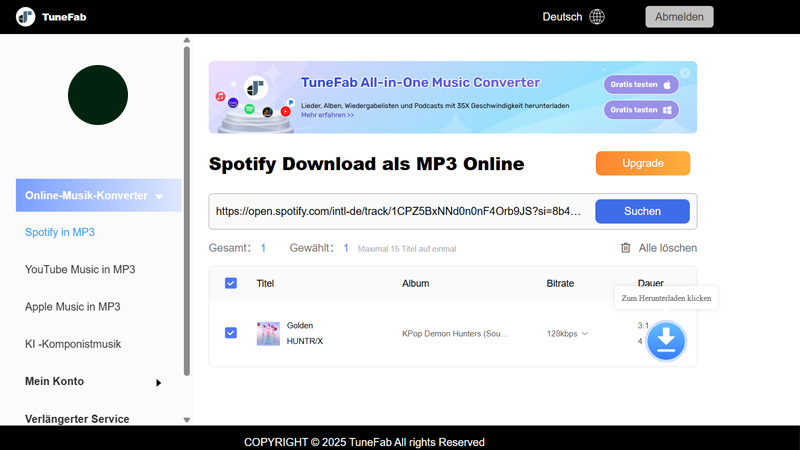
Task: Click the Suchen button
Action: (642, 211)
